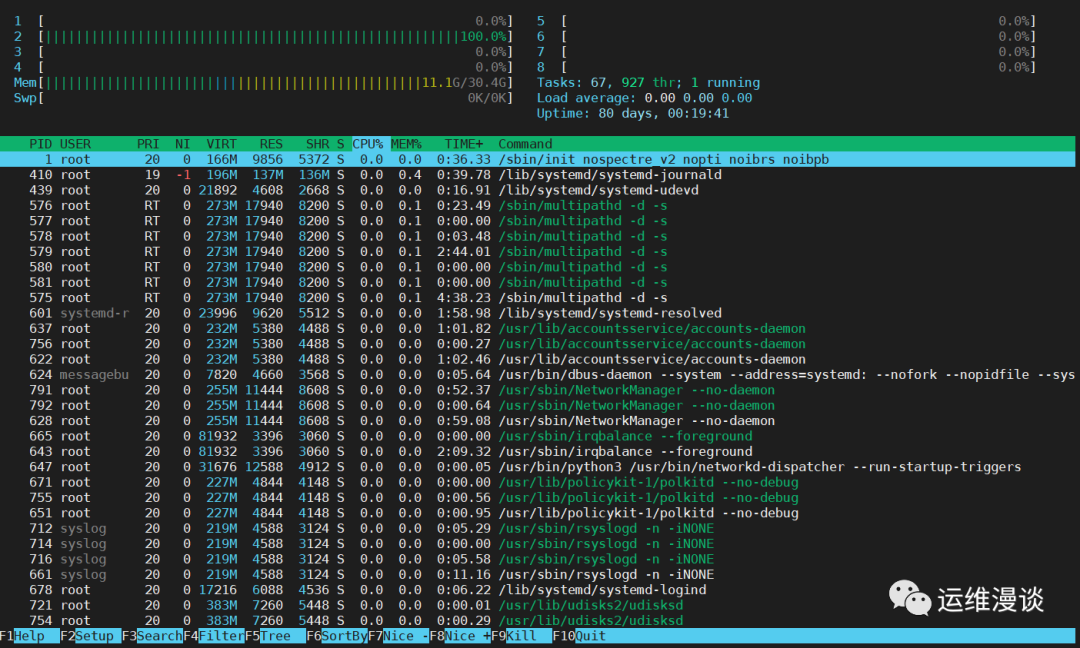The image size is (1080, 648).
Task: Select the PID 716 rsyslogd thread row
Action: pos(537,559)
